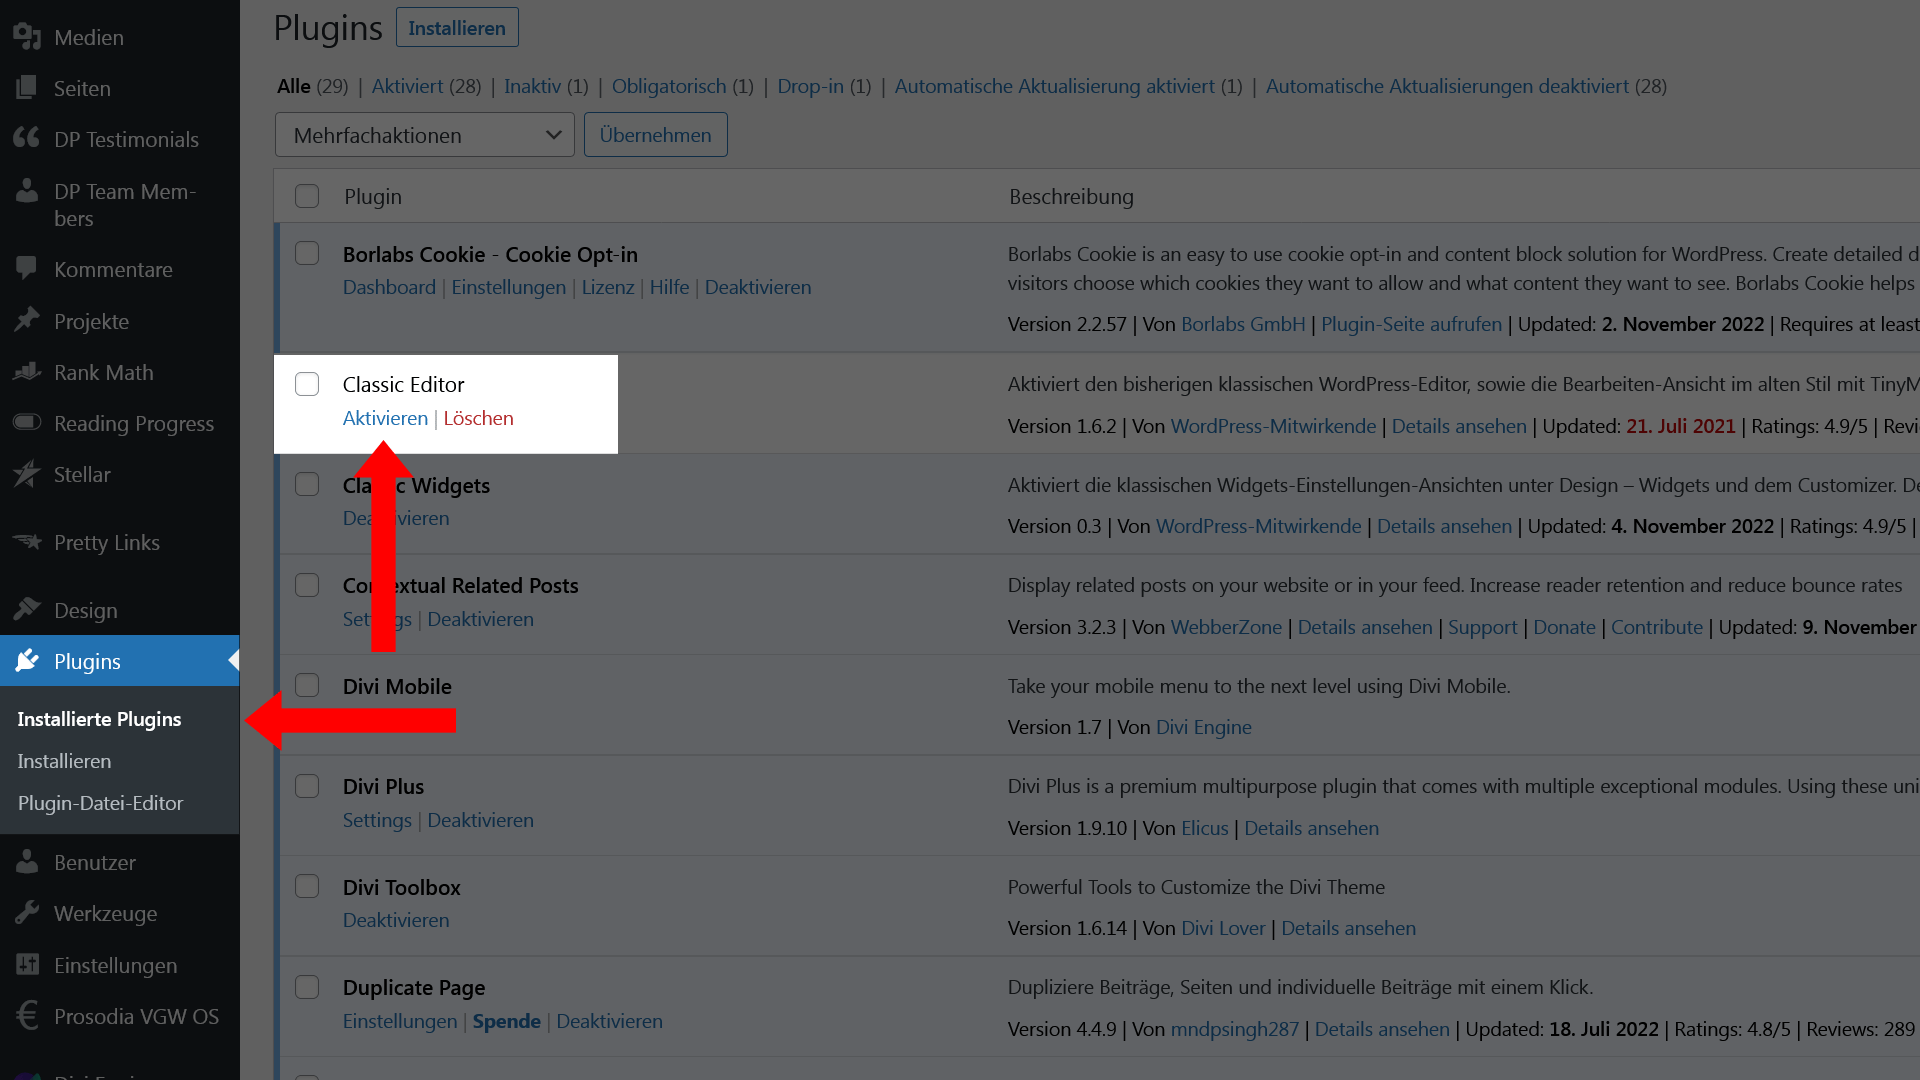Click Übernehmen button to apply action
This screenshot has height=1080, width=1920.
click(x=655, y=135)
